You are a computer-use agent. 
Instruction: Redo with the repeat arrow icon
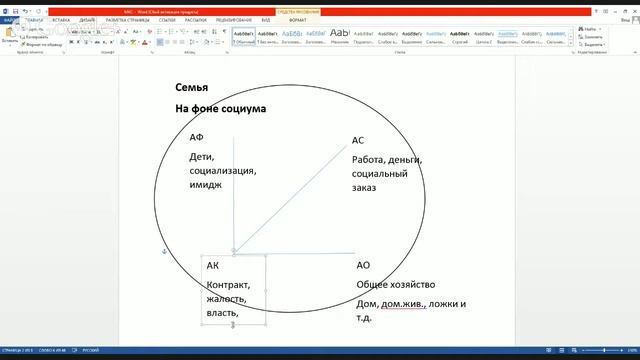38,11
